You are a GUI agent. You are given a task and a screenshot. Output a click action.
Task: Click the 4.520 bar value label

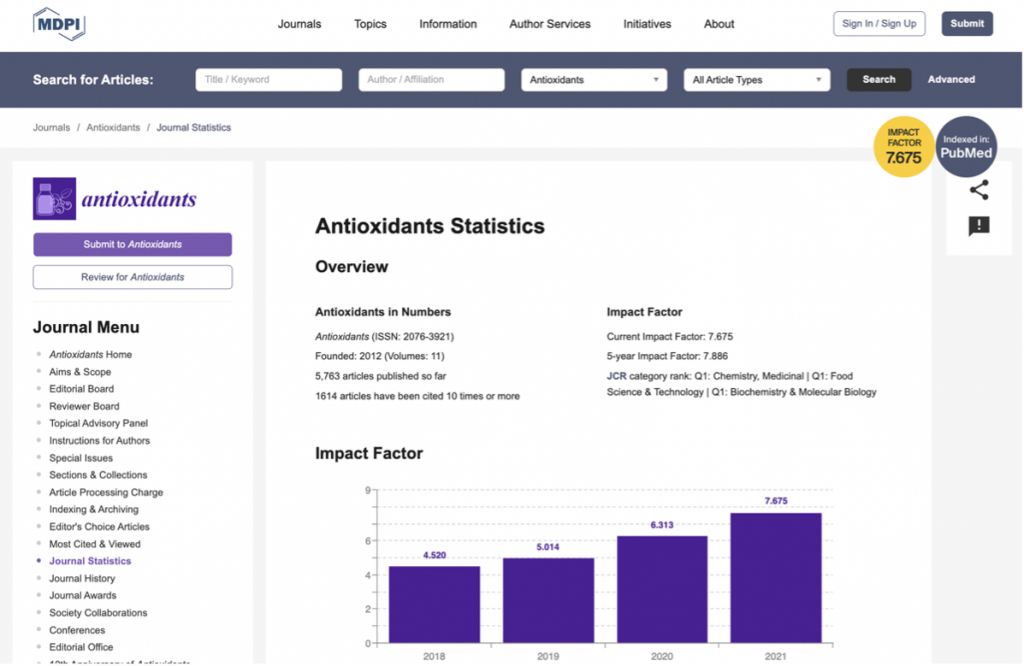click(434, 555)
